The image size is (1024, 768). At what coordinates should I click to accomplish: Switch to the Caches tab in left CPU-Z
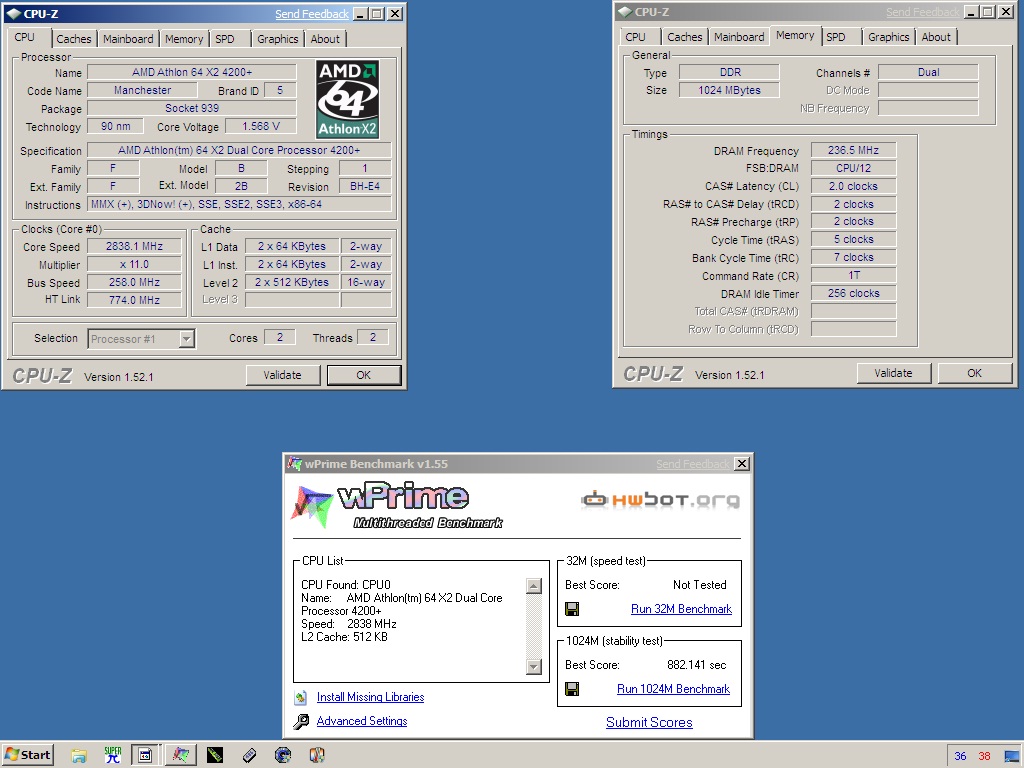pos(74,39)
